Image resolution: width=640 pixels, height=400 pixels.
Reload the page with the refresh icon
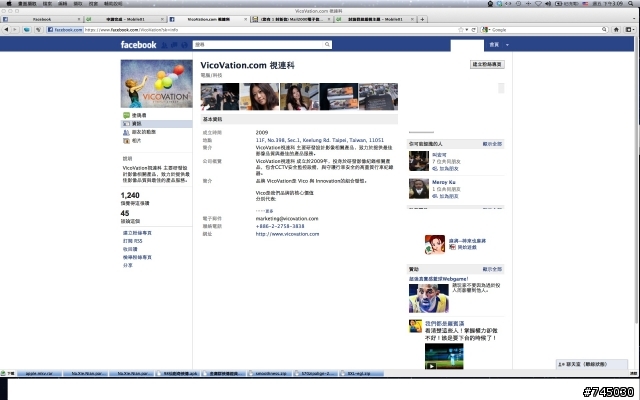point(474,29)
